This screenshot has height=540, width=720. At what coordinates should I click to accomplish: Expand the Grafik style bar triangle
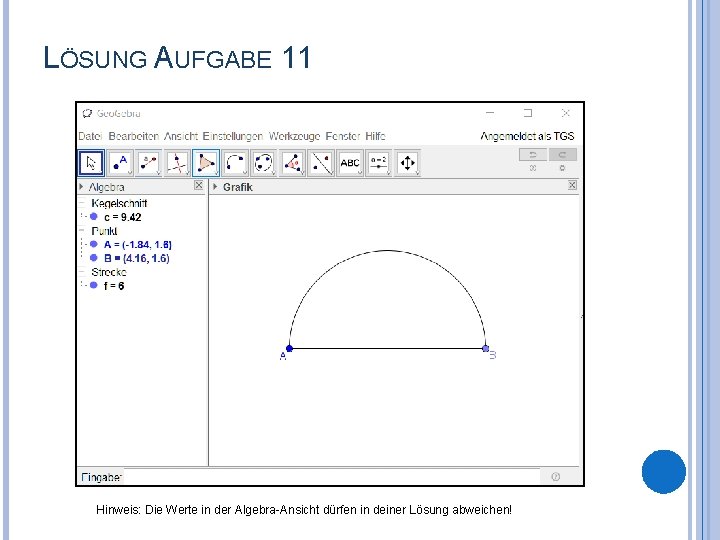pyautogui.click(x=215, y=186)
